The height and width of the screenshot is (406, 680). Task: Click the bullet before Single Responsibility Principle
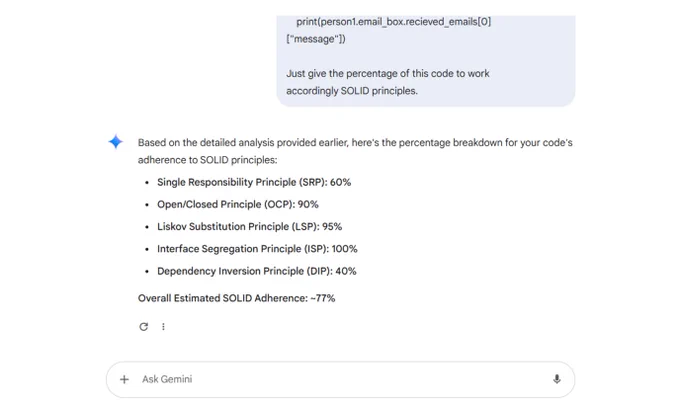[147, 183]
